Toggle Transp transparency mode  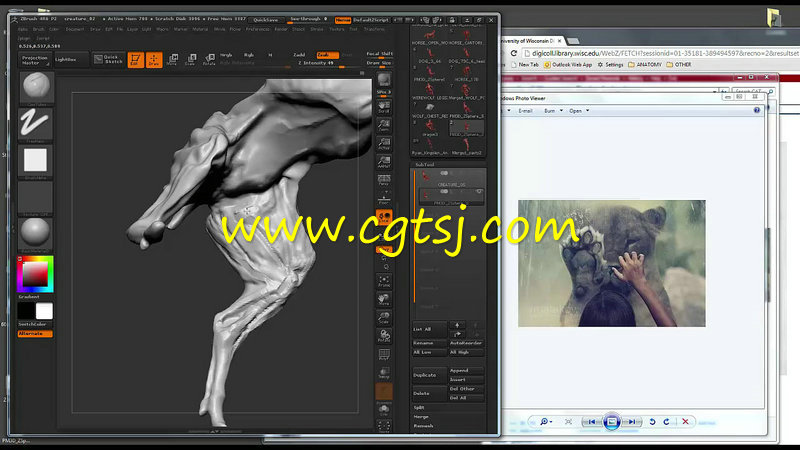(384, 373)
